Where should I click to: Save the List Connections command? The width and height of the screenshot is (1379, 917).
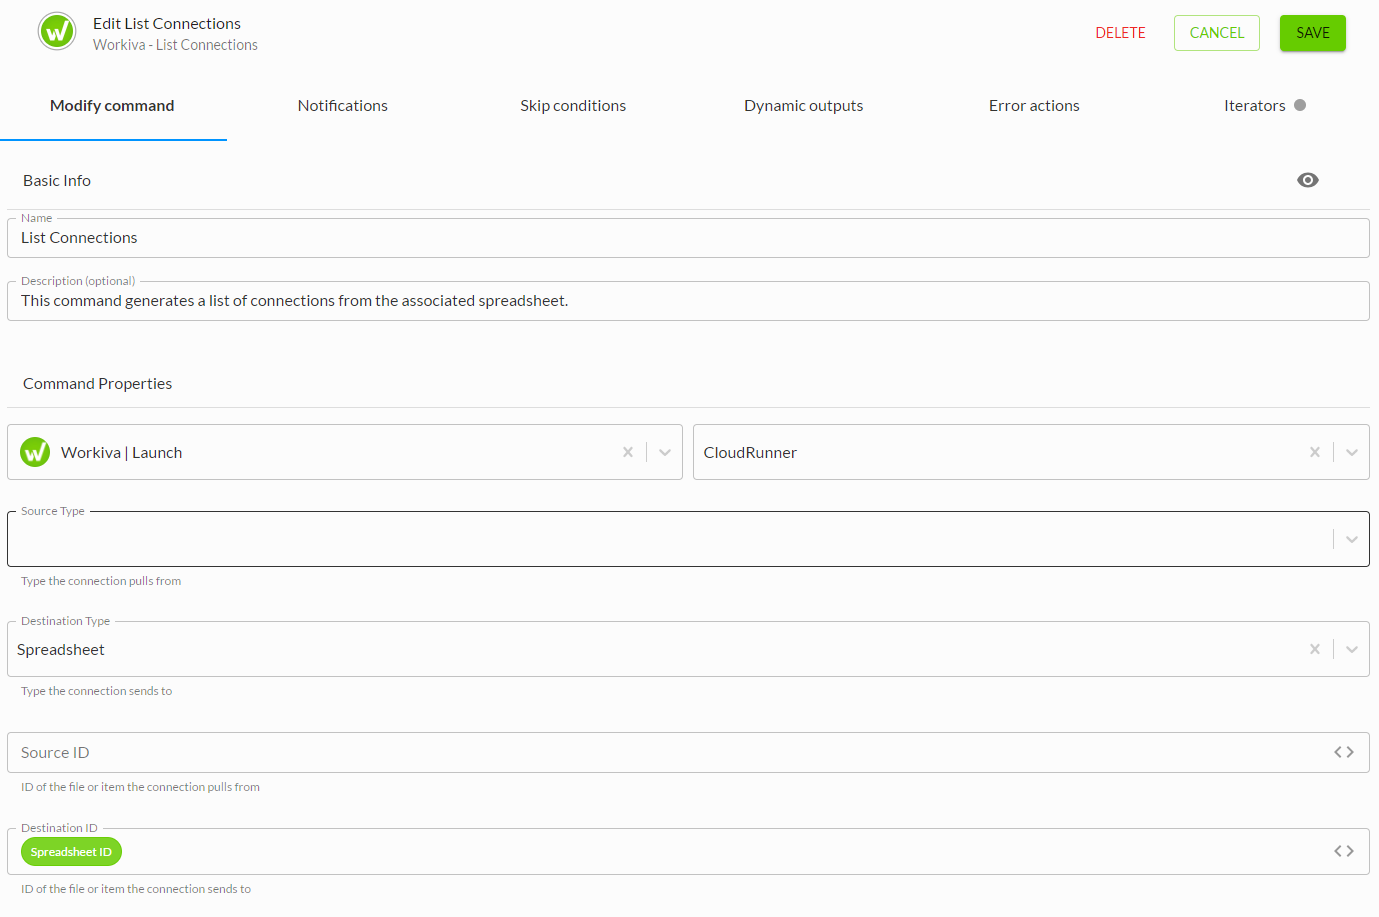(x=1312, y=32)
